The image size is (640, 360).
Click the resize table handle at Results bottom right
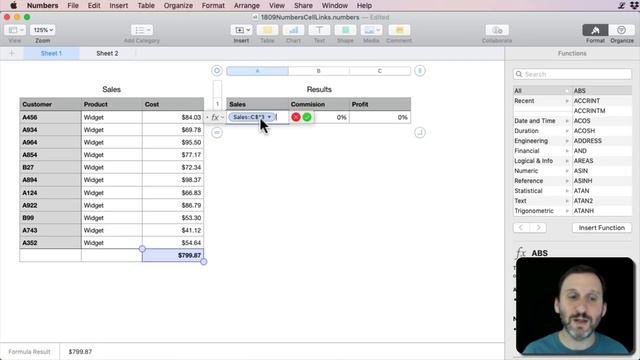tap(420, 132)
